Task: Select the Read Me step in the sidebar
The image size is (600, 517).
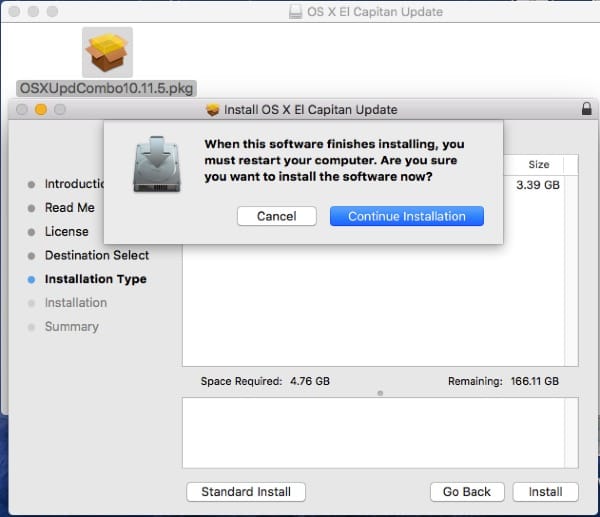Action: click(x=70, y=208)
